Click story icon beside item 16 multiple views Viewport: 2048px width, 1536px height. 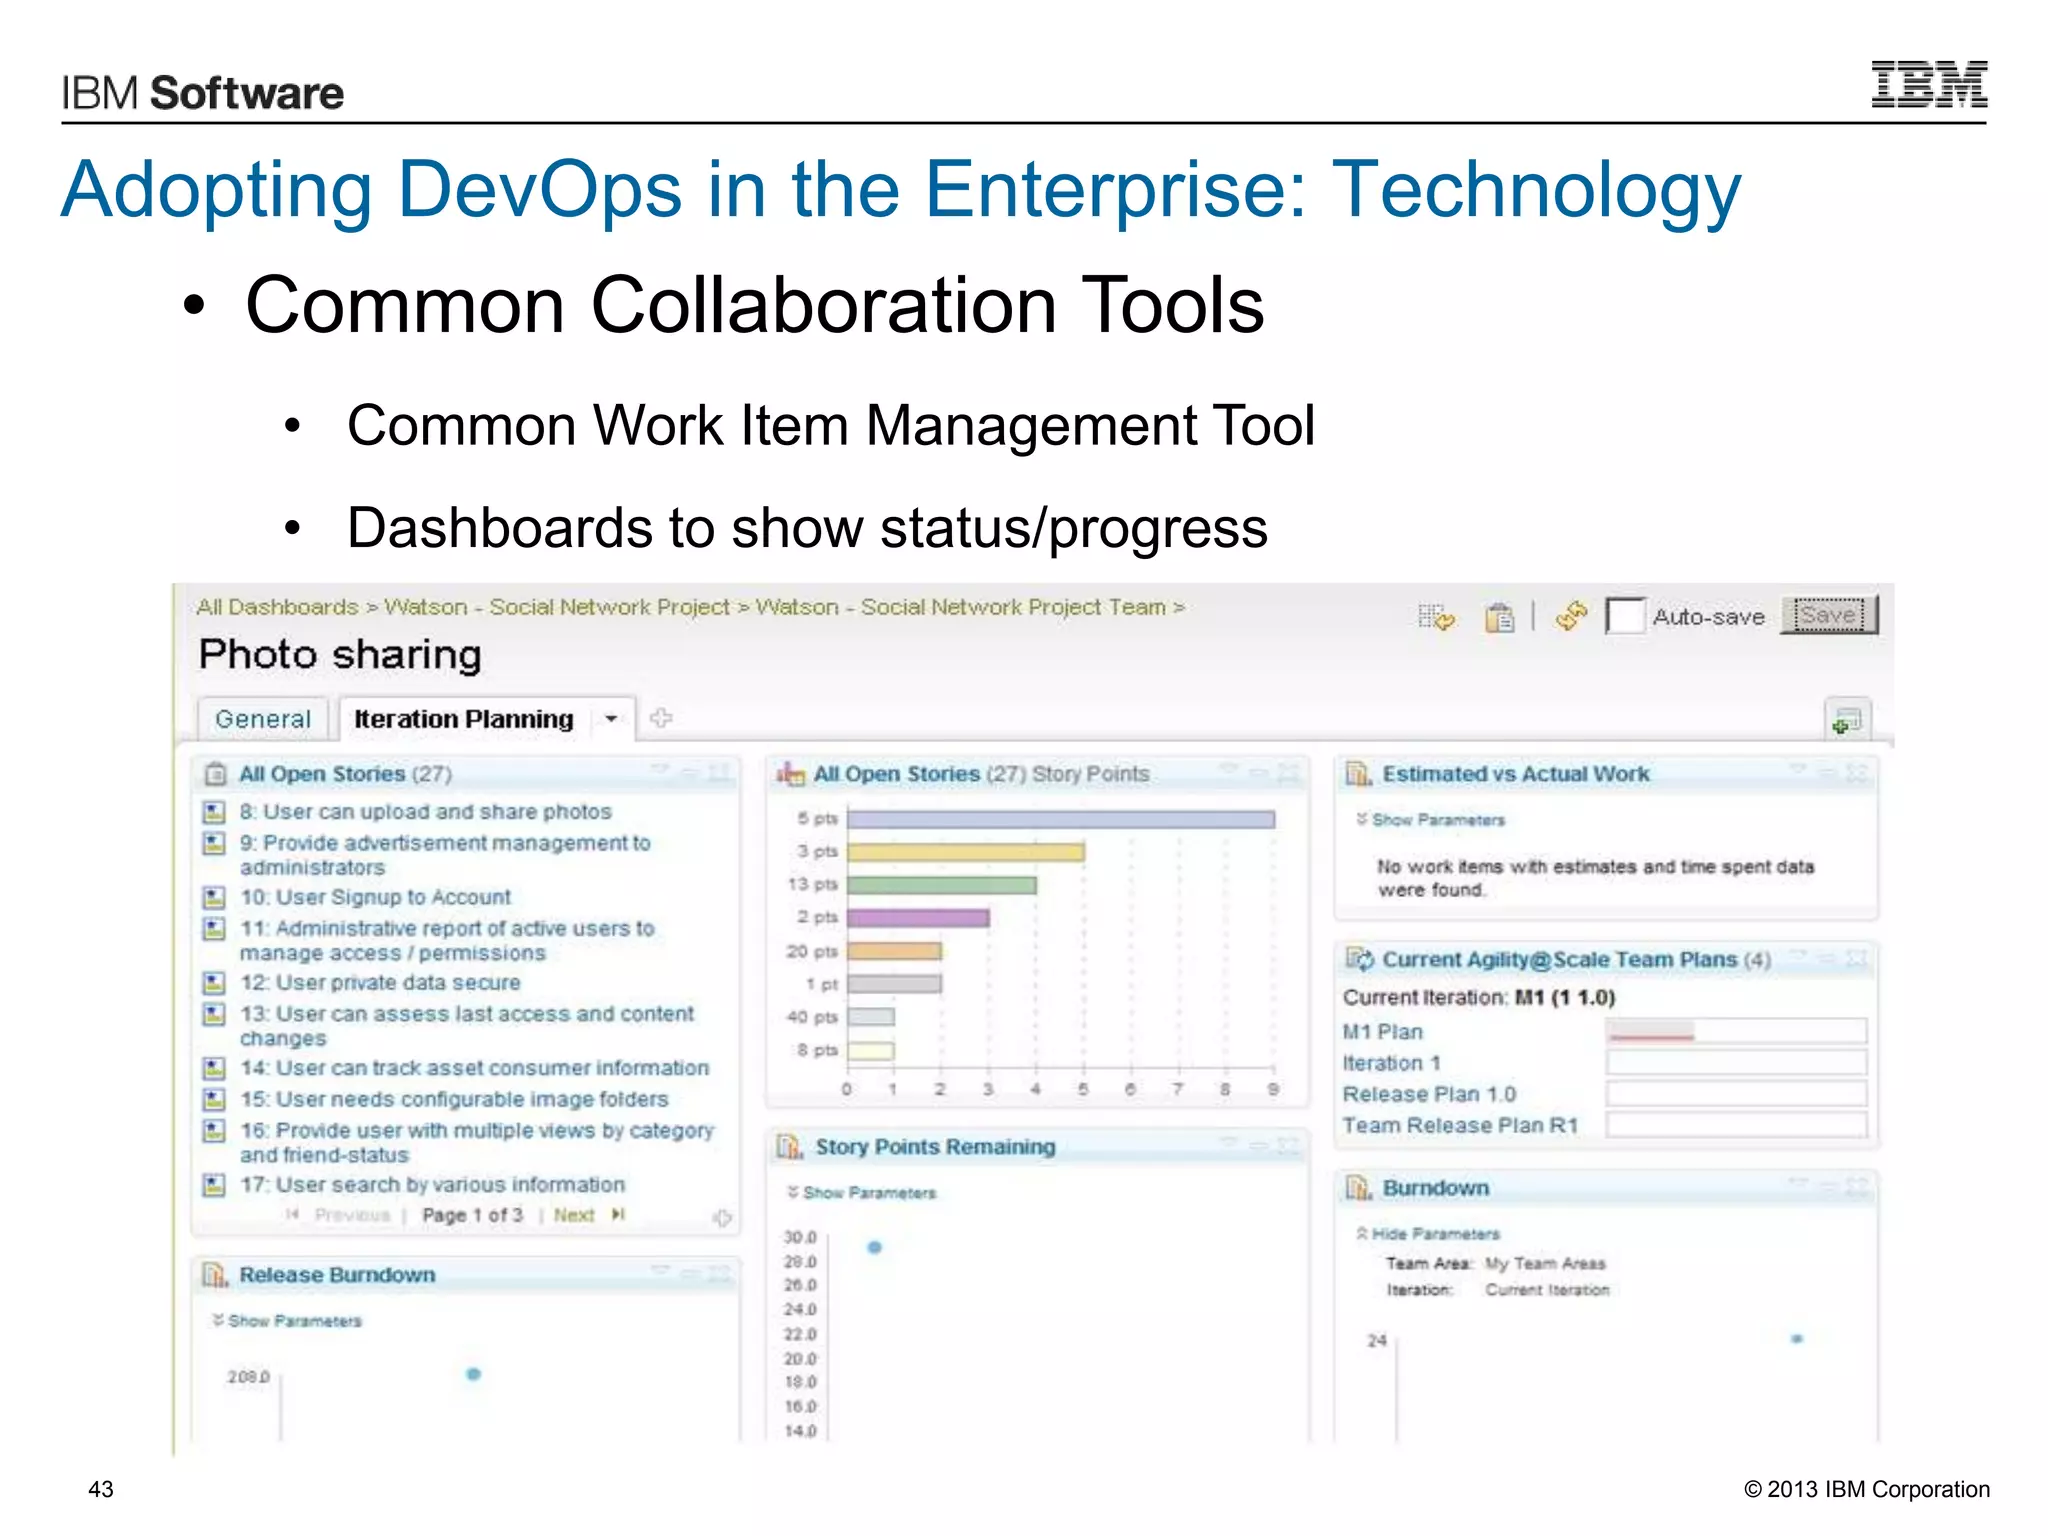pos(214,1130)
